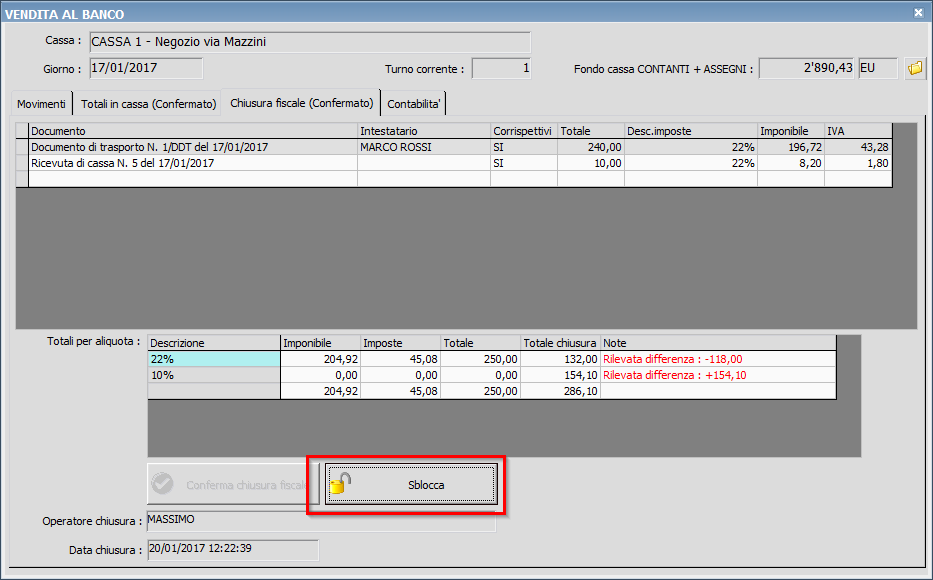Click the 43,28 IVA cell
Image resolution: width=933 pixels, height=580 pixels.
point(858,147)
